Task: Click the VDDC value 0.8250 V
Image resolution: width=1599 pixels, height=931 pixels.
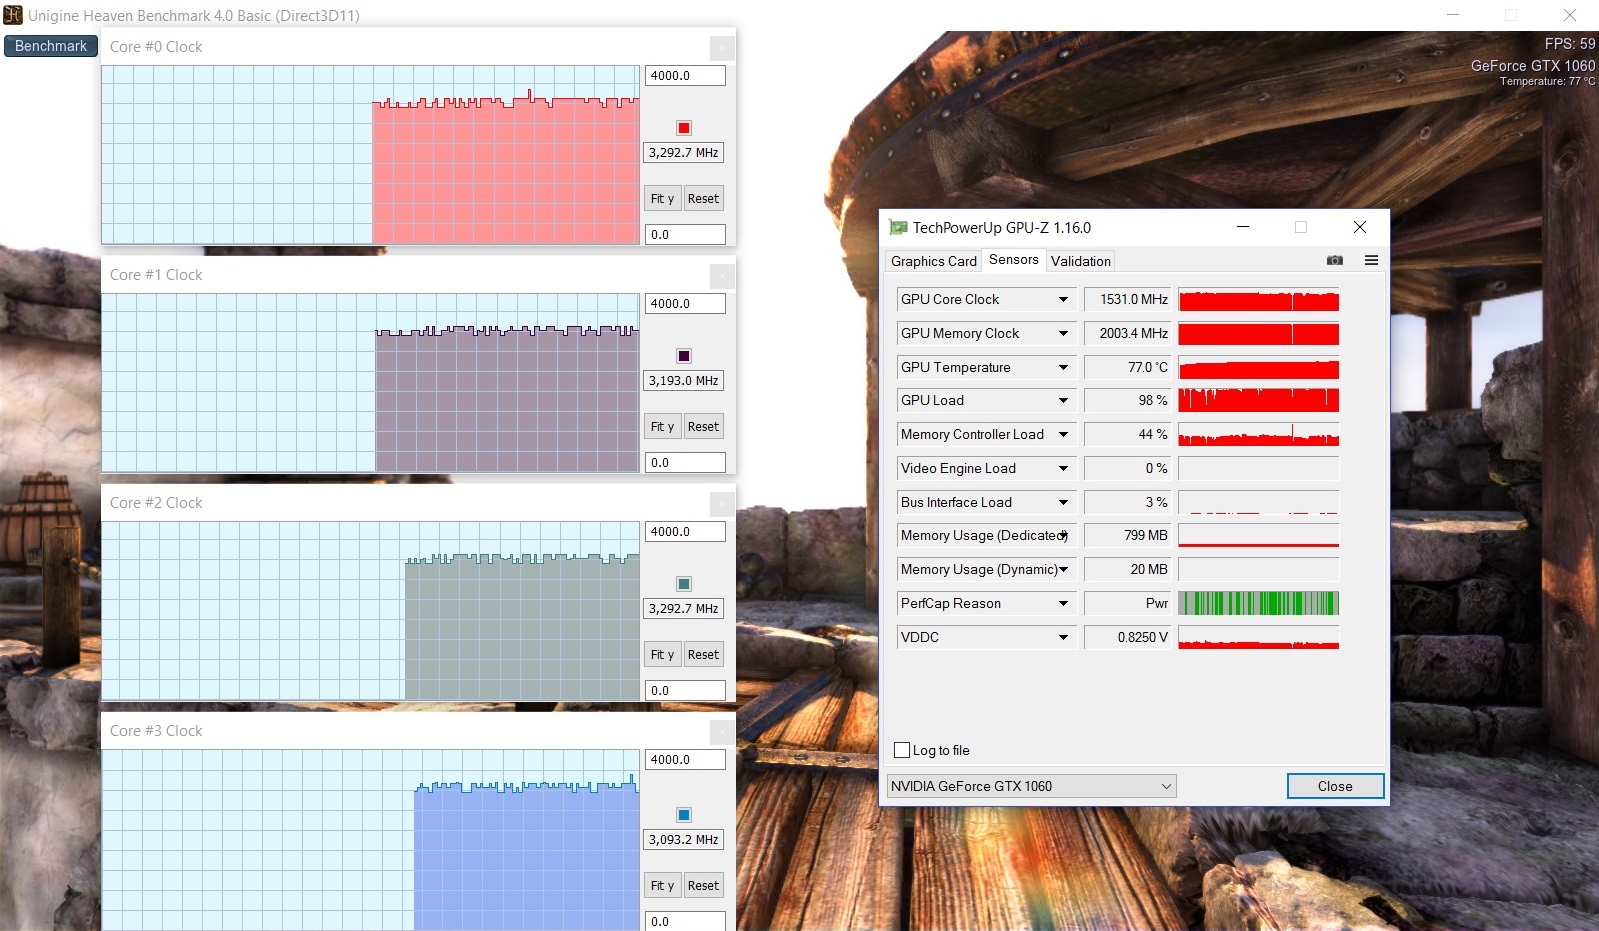Action: (1128, 637)
